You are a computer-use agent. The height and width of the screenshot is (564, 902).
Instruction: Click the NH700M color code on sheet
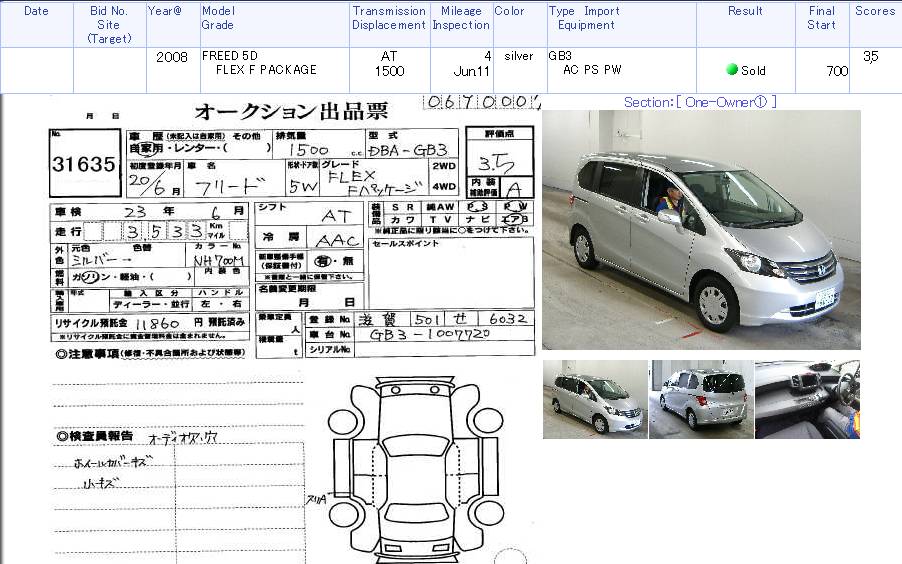[x=219, y=261]
